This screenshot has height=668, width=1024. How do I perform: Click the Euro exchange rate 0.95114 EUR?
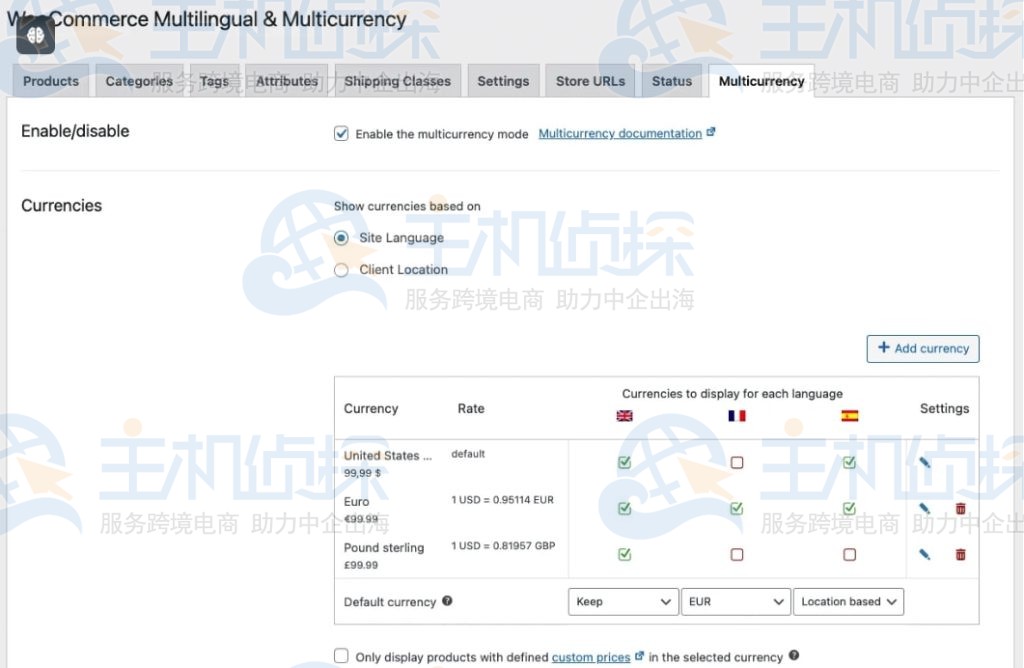click(x=502, y=500)
